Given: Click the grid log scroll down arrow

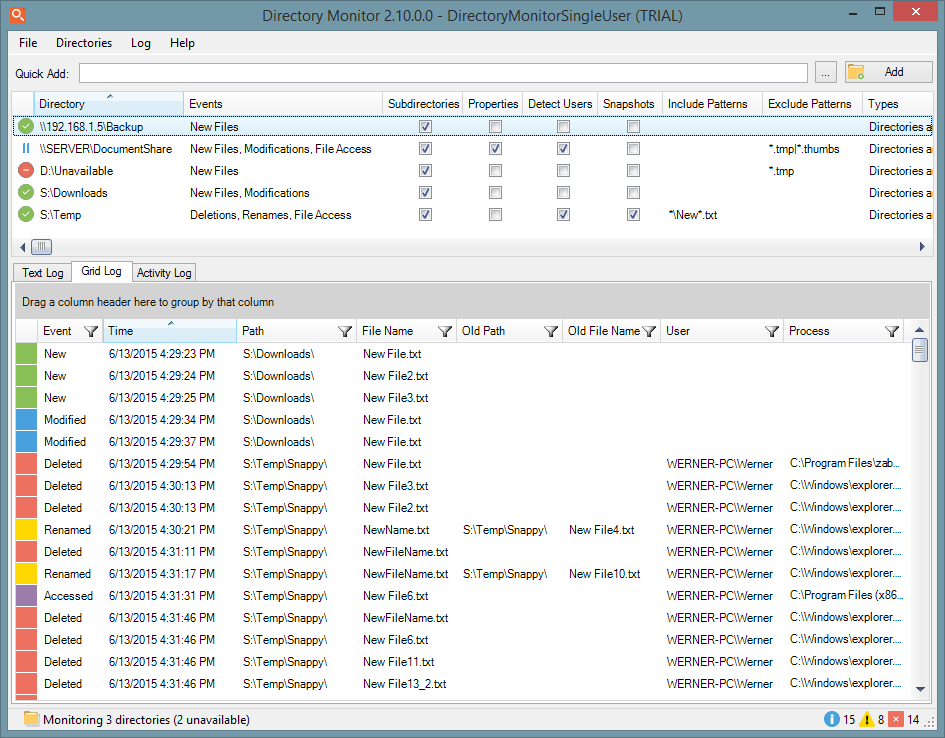Looking at the screenshot, I should pos(920,689).
